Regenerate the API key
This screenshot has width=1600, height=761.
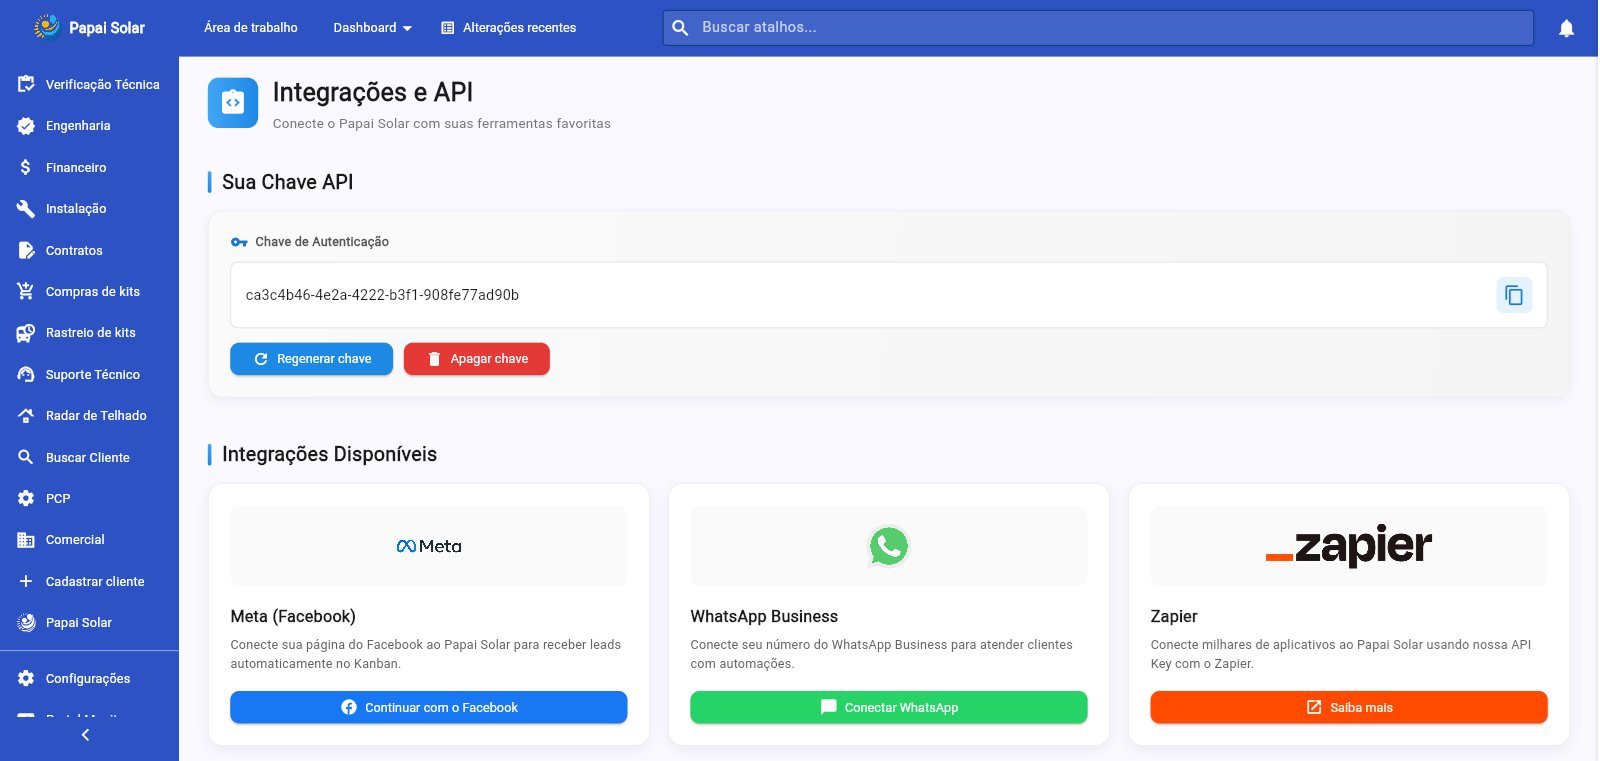(311, 359)
